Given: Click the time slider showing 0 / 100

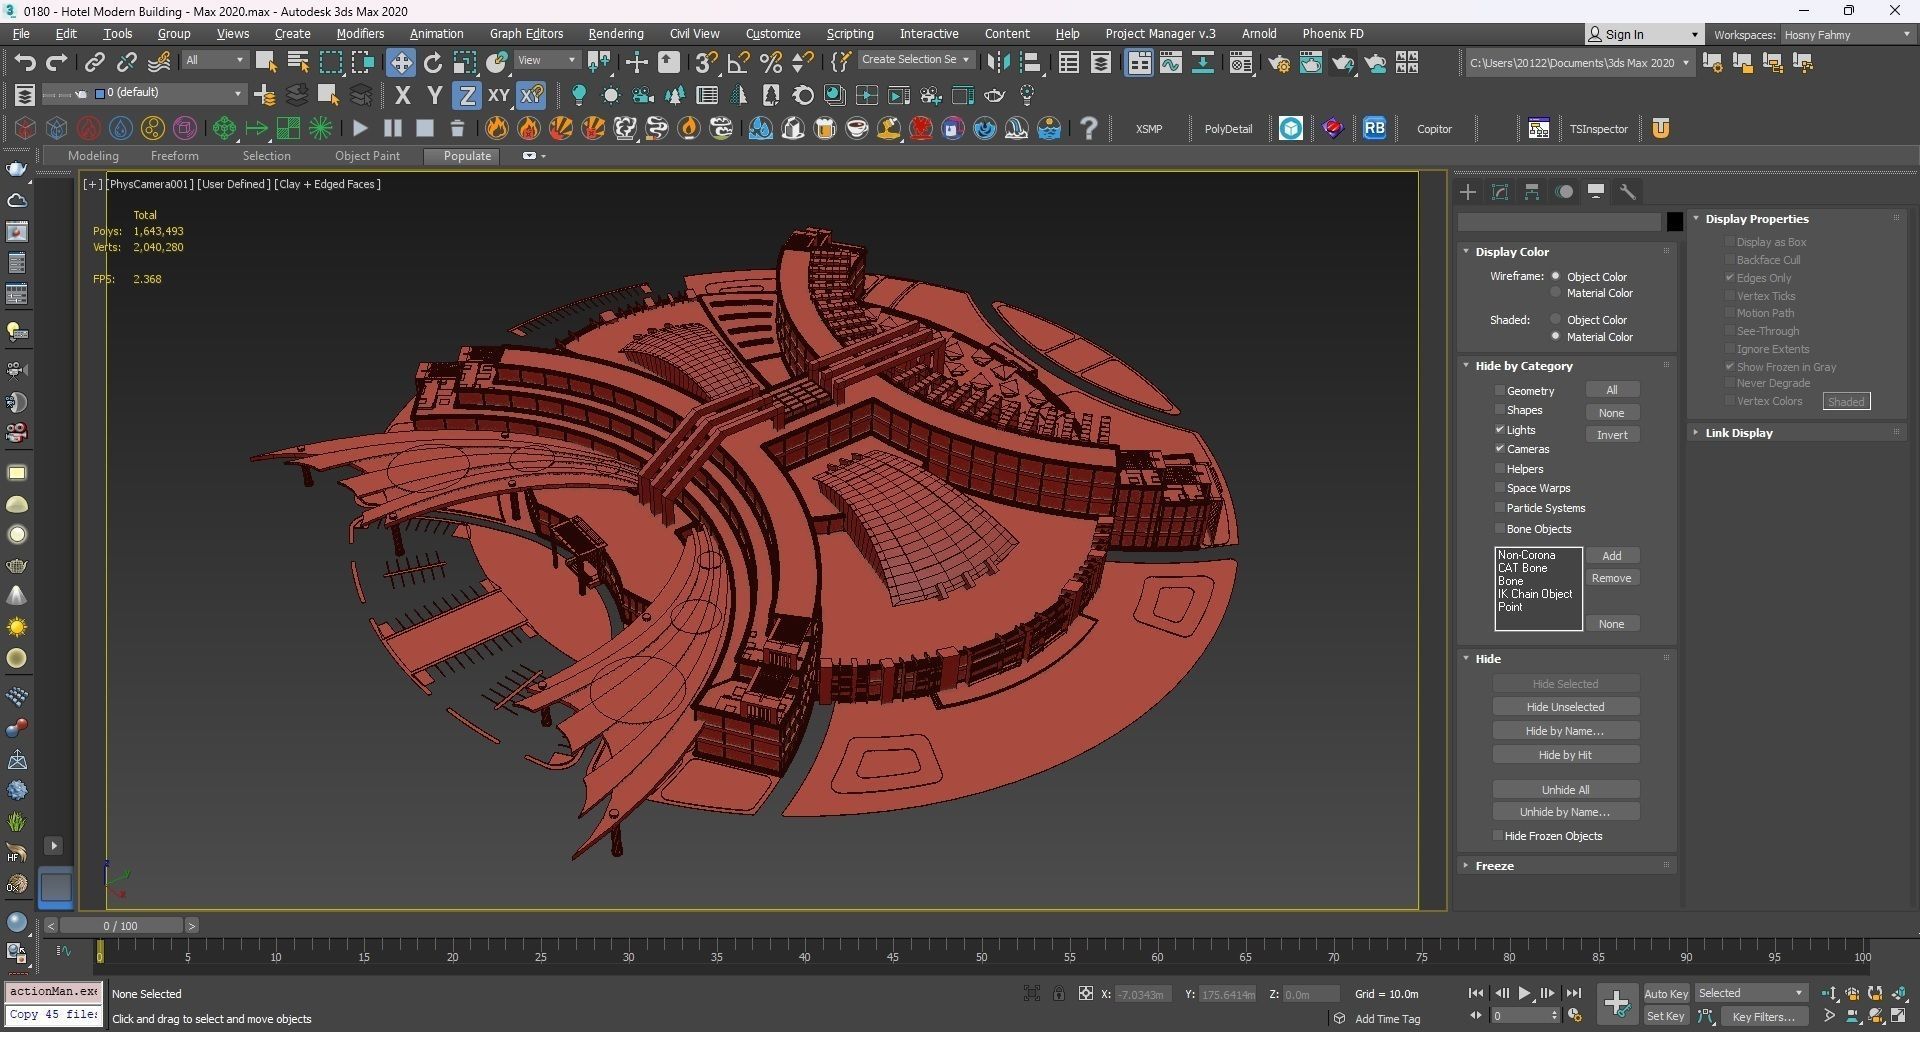Looking at the screenshot, I should [x=120, y=926].
